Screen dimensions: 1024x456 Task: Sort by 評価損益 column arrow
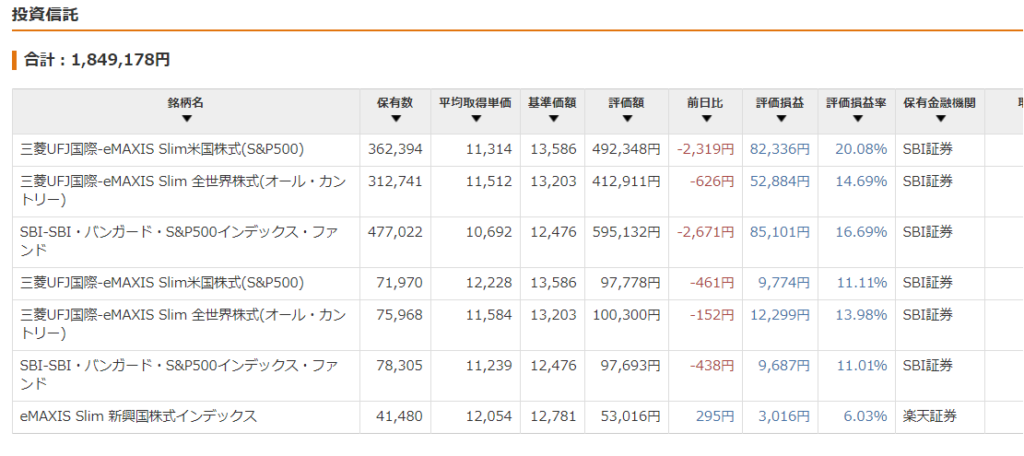click(780, 119)
